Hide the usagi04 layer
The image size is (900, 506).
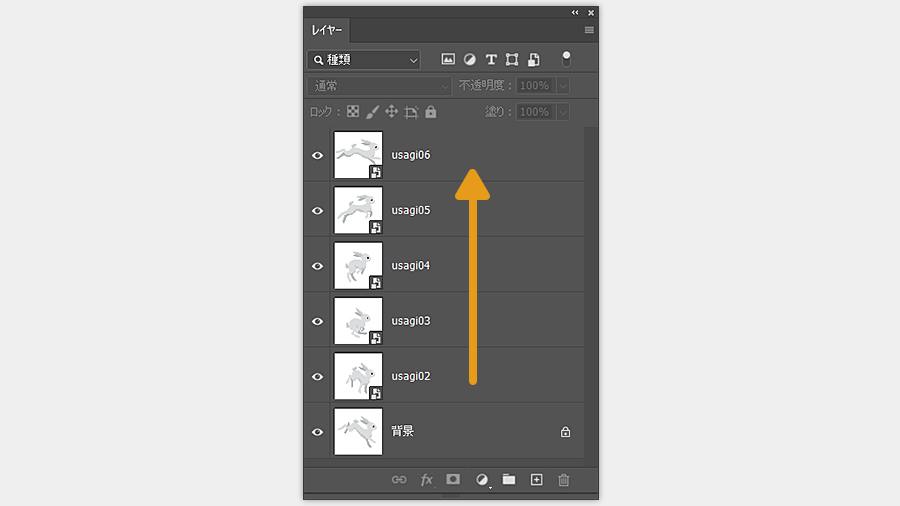(x=317, y=266)
